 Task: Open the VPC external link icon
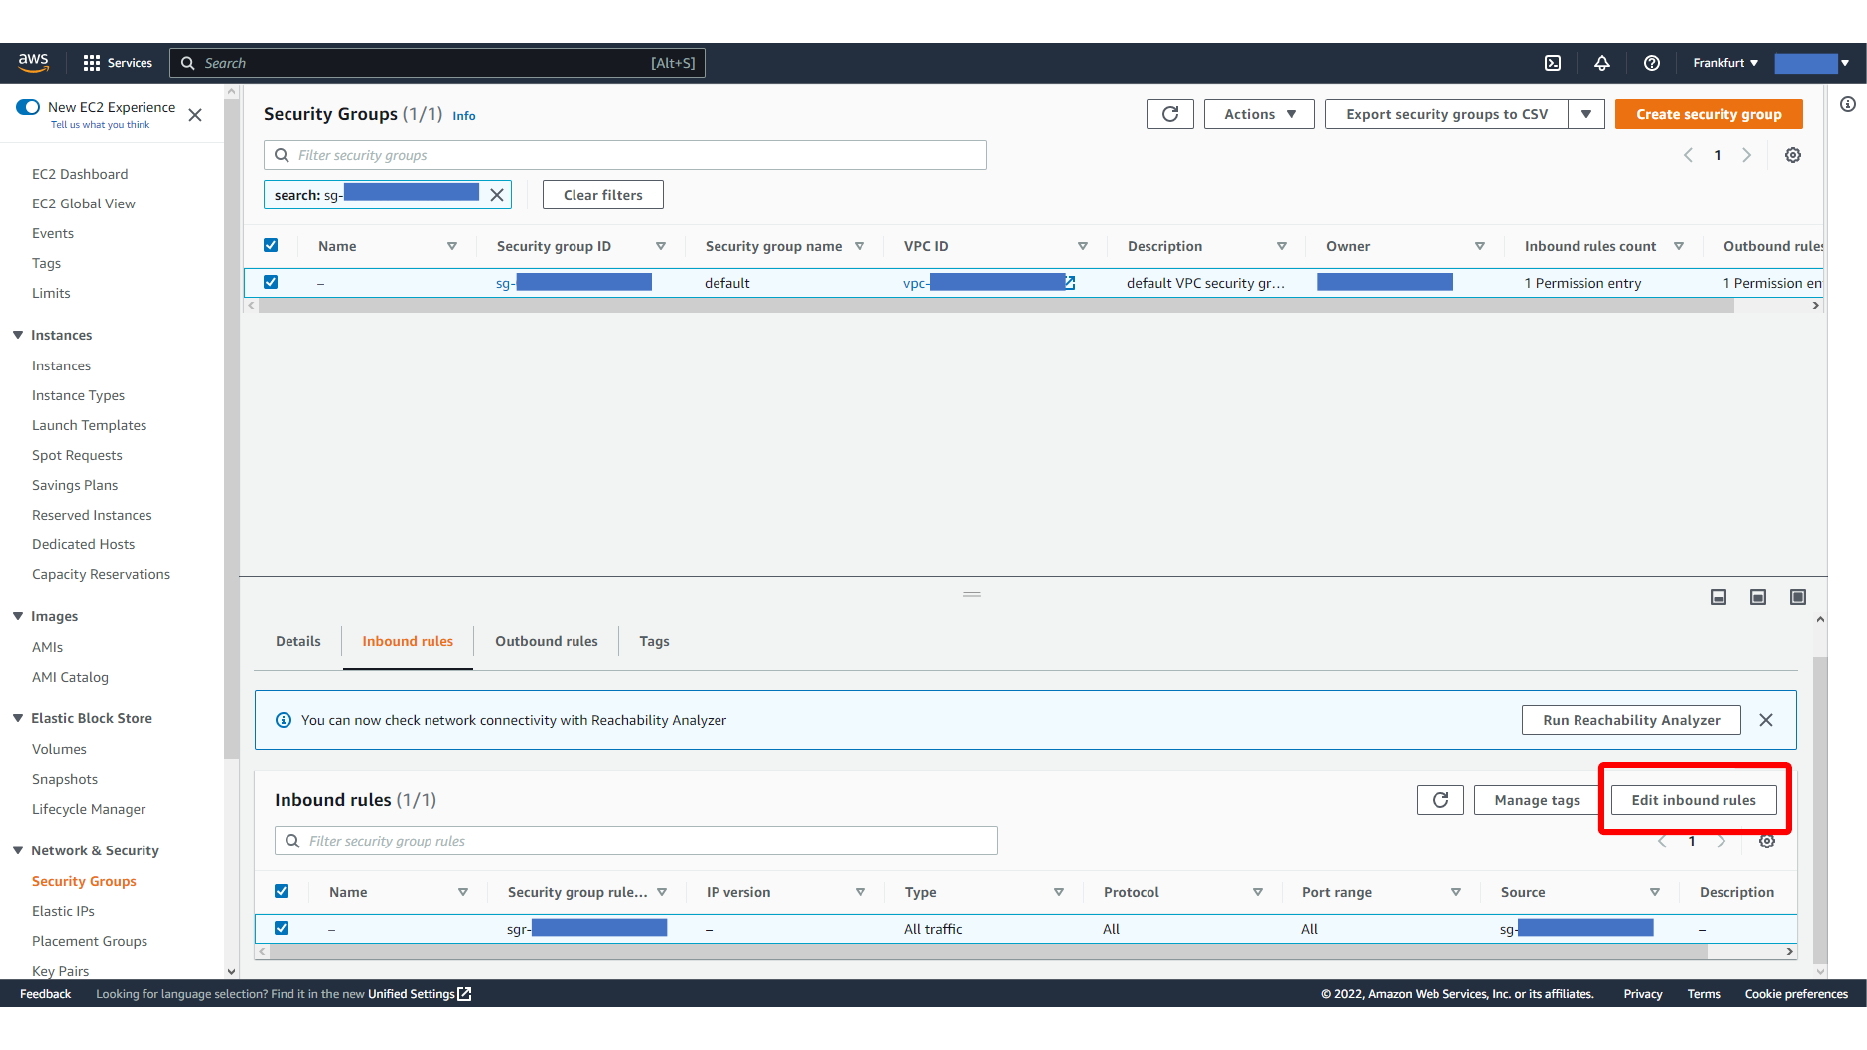point(1069,283)
